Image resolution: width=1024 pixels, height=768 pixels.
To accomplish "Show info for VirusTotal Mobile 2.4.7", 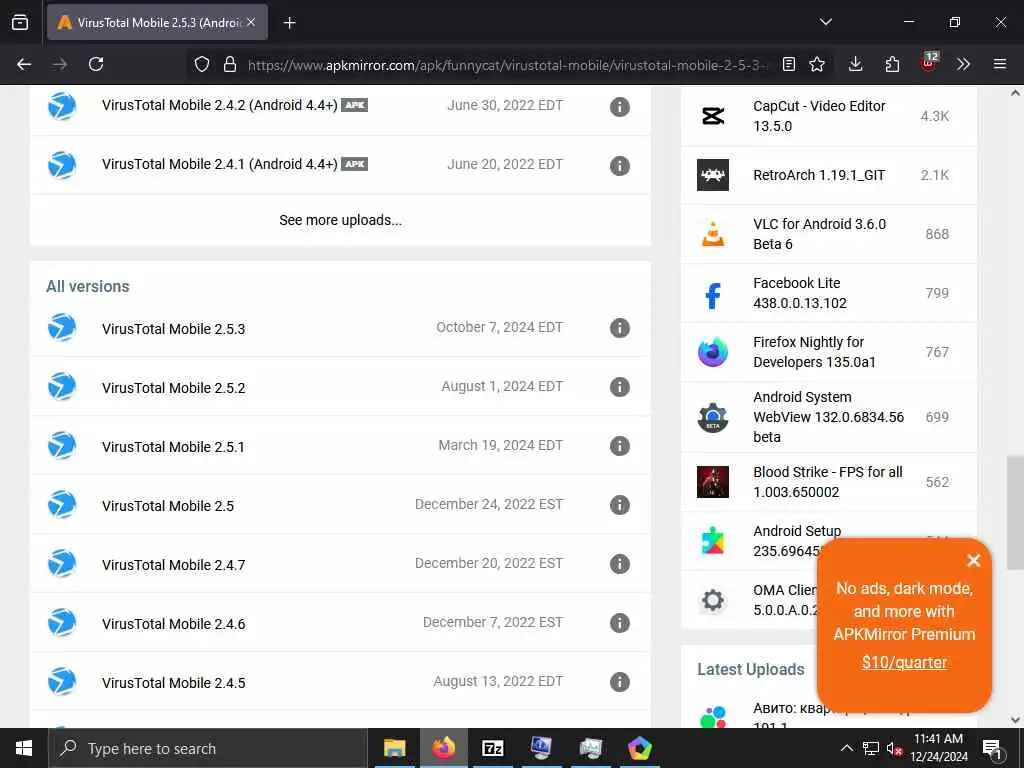I will pos(620,564).
